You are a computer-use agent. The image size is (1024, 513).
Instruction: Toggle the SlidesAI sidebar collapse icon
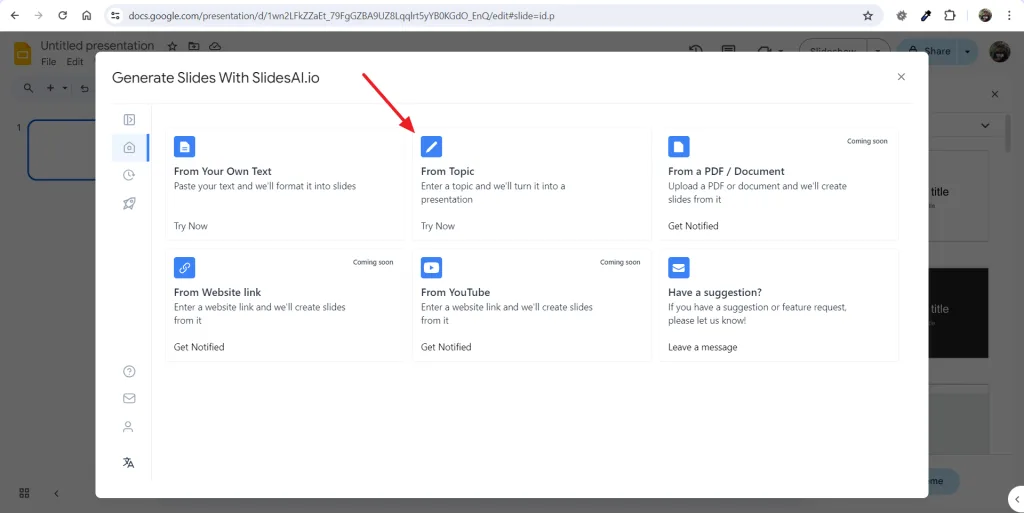click(129, 119)
